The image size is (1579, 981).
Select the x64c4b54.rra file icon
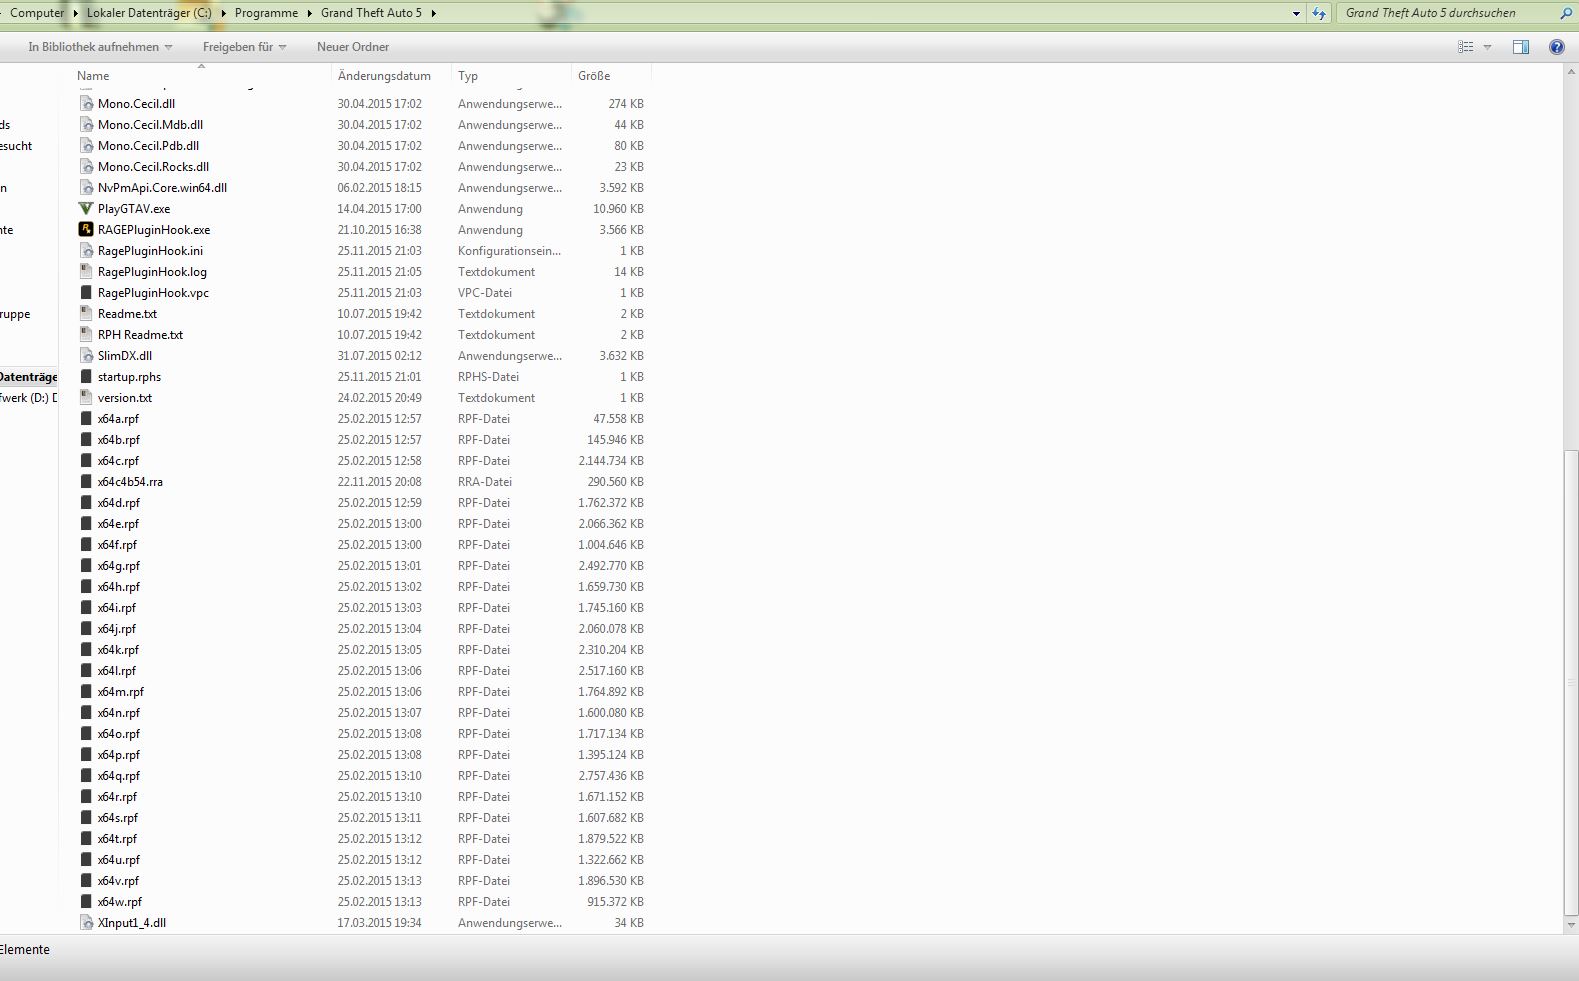pos(86,482)
